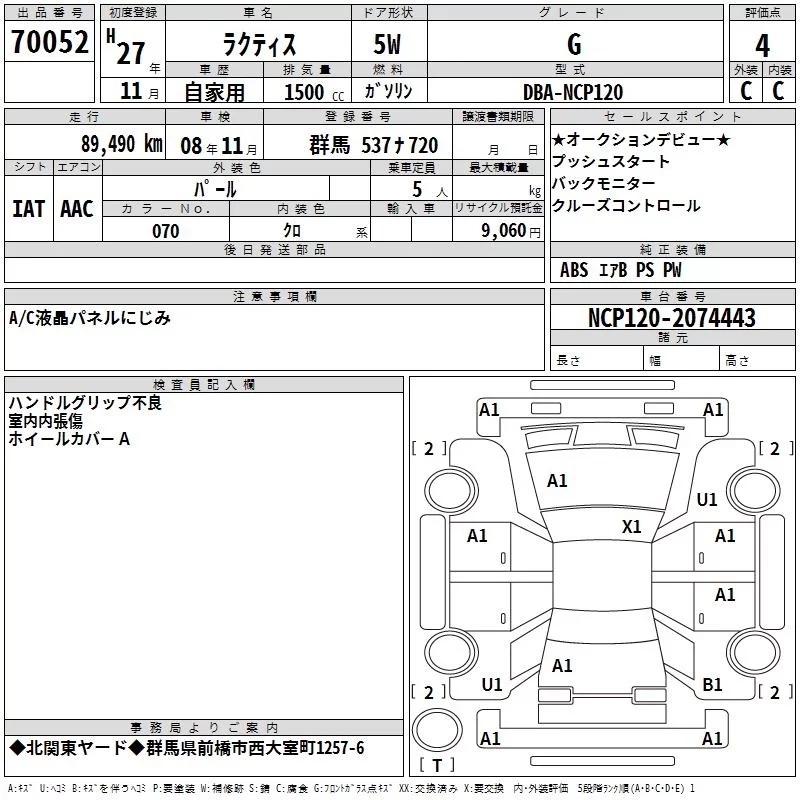Click the registration number 群馬 537ナ720
This screenshot has width=800, height=800.
click(373, 145)
